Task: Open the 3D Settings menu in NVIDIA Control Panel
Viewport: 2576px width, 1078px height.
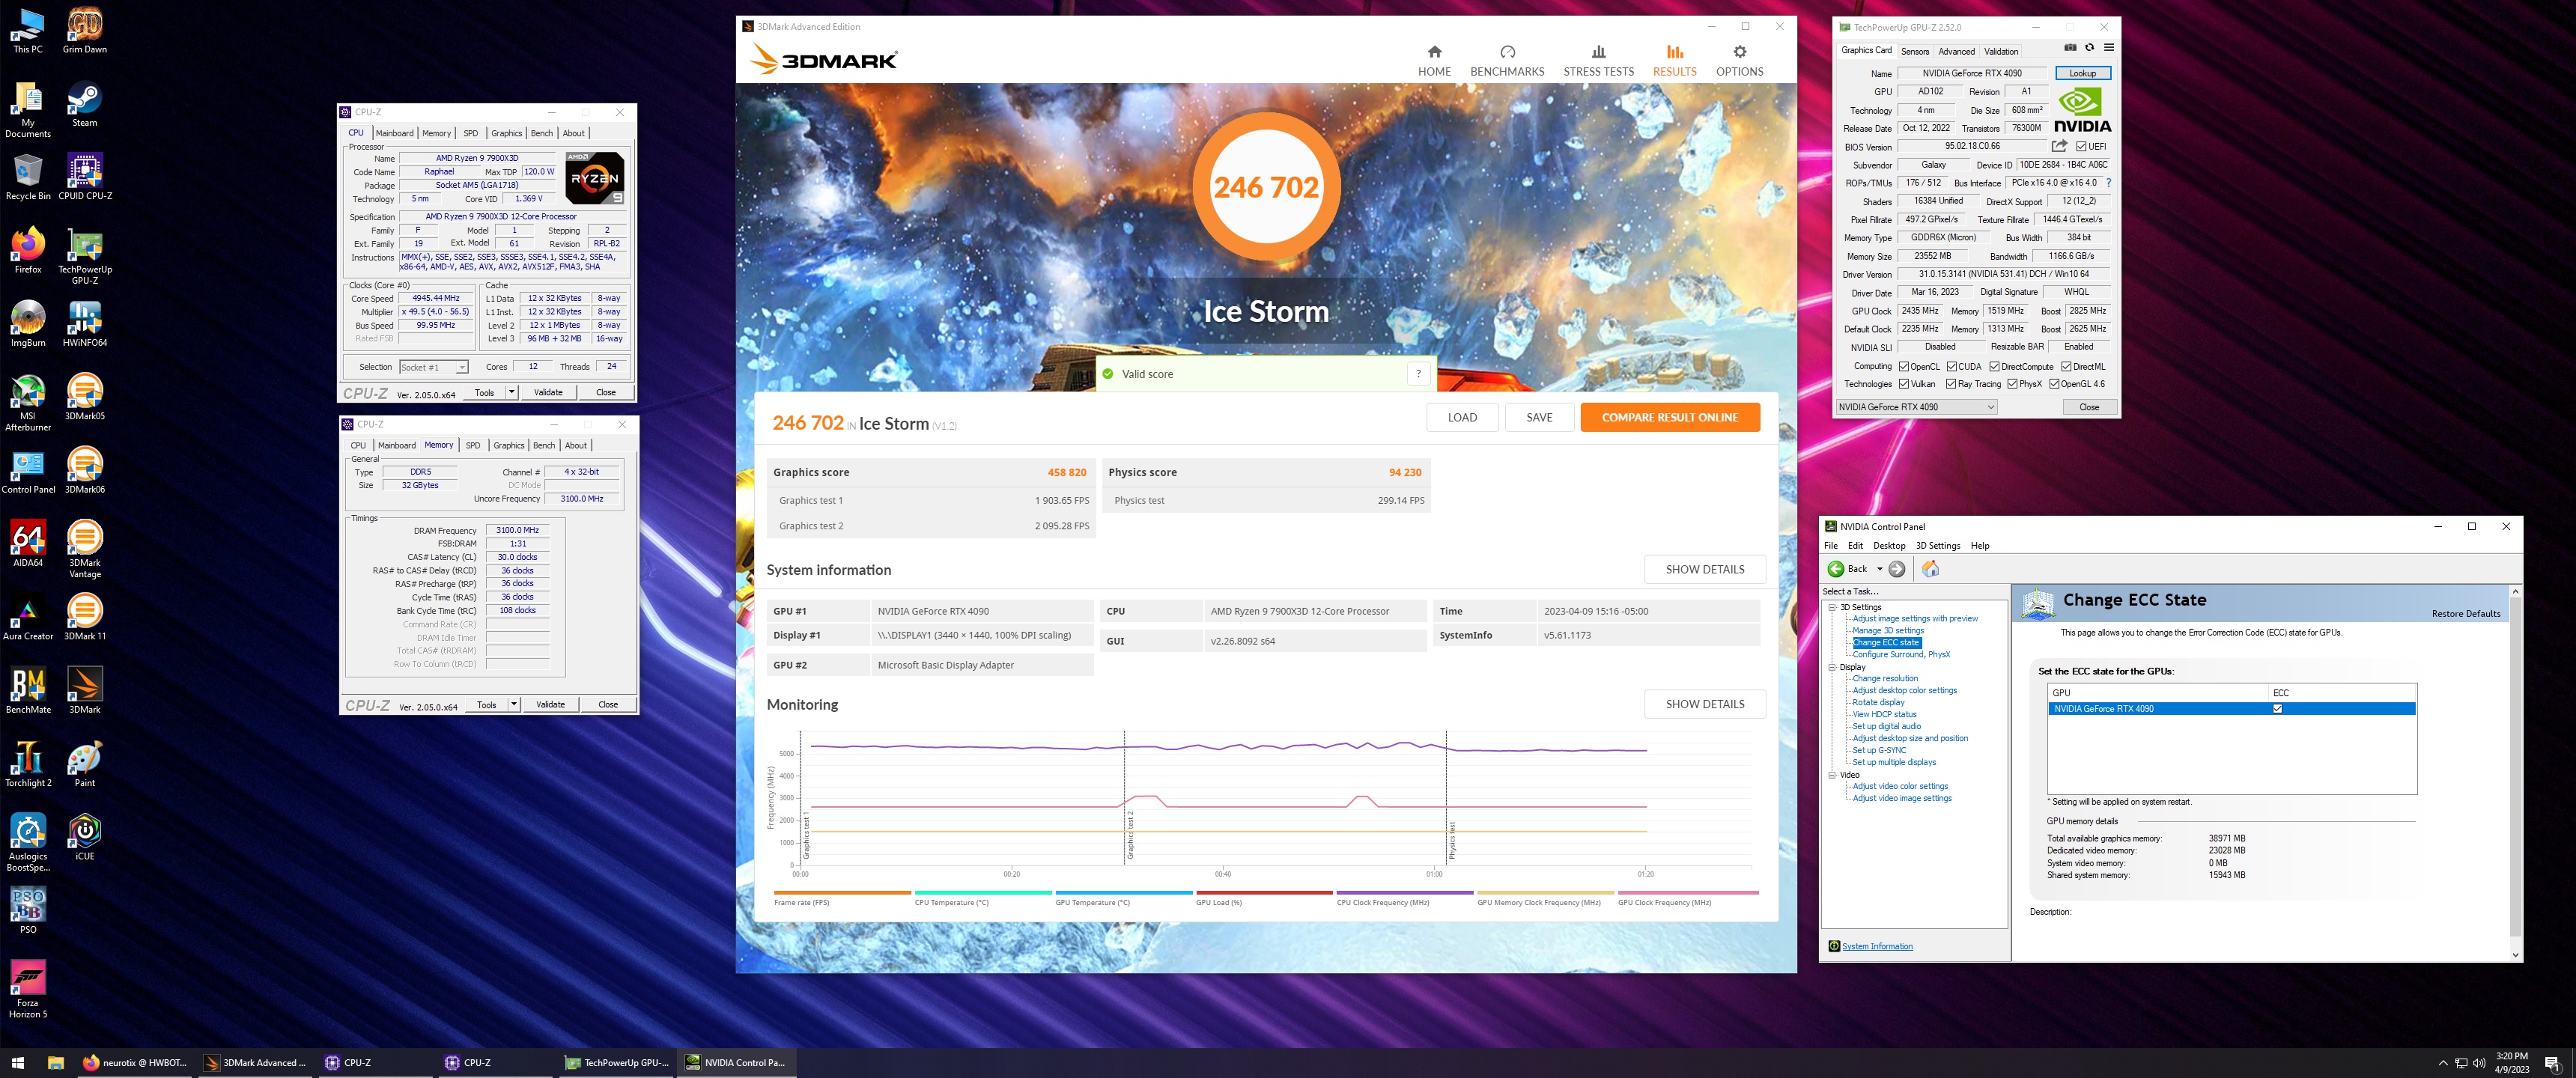Action: click(x=1937, y=546)
